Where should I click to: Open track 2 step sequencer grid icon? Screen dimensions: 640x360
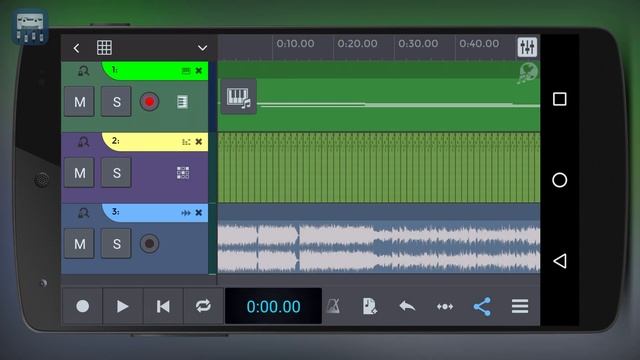[183, 173]
